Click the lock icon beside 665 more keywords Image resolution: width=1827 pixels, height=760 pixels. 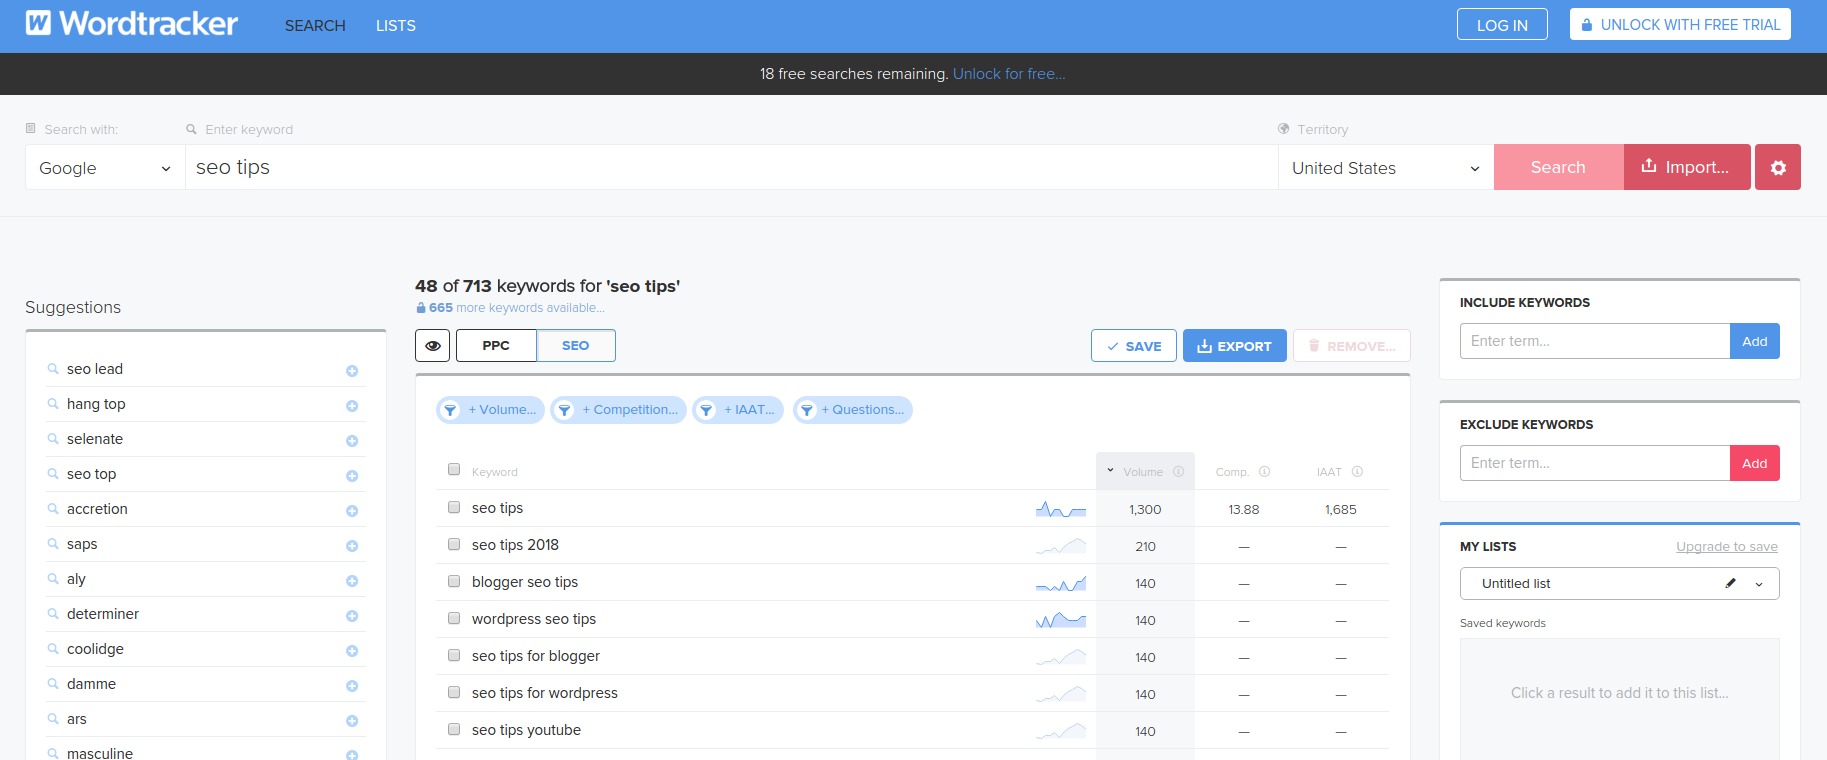pos(421,308)
